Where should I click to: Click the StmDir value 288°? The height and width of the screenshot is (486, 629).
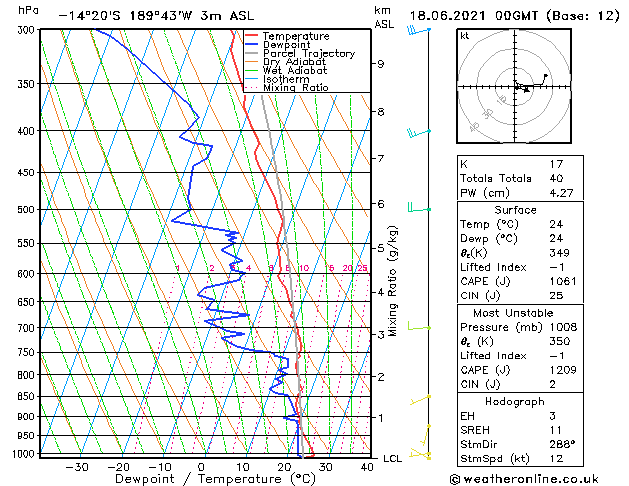[x=562, y=444]
